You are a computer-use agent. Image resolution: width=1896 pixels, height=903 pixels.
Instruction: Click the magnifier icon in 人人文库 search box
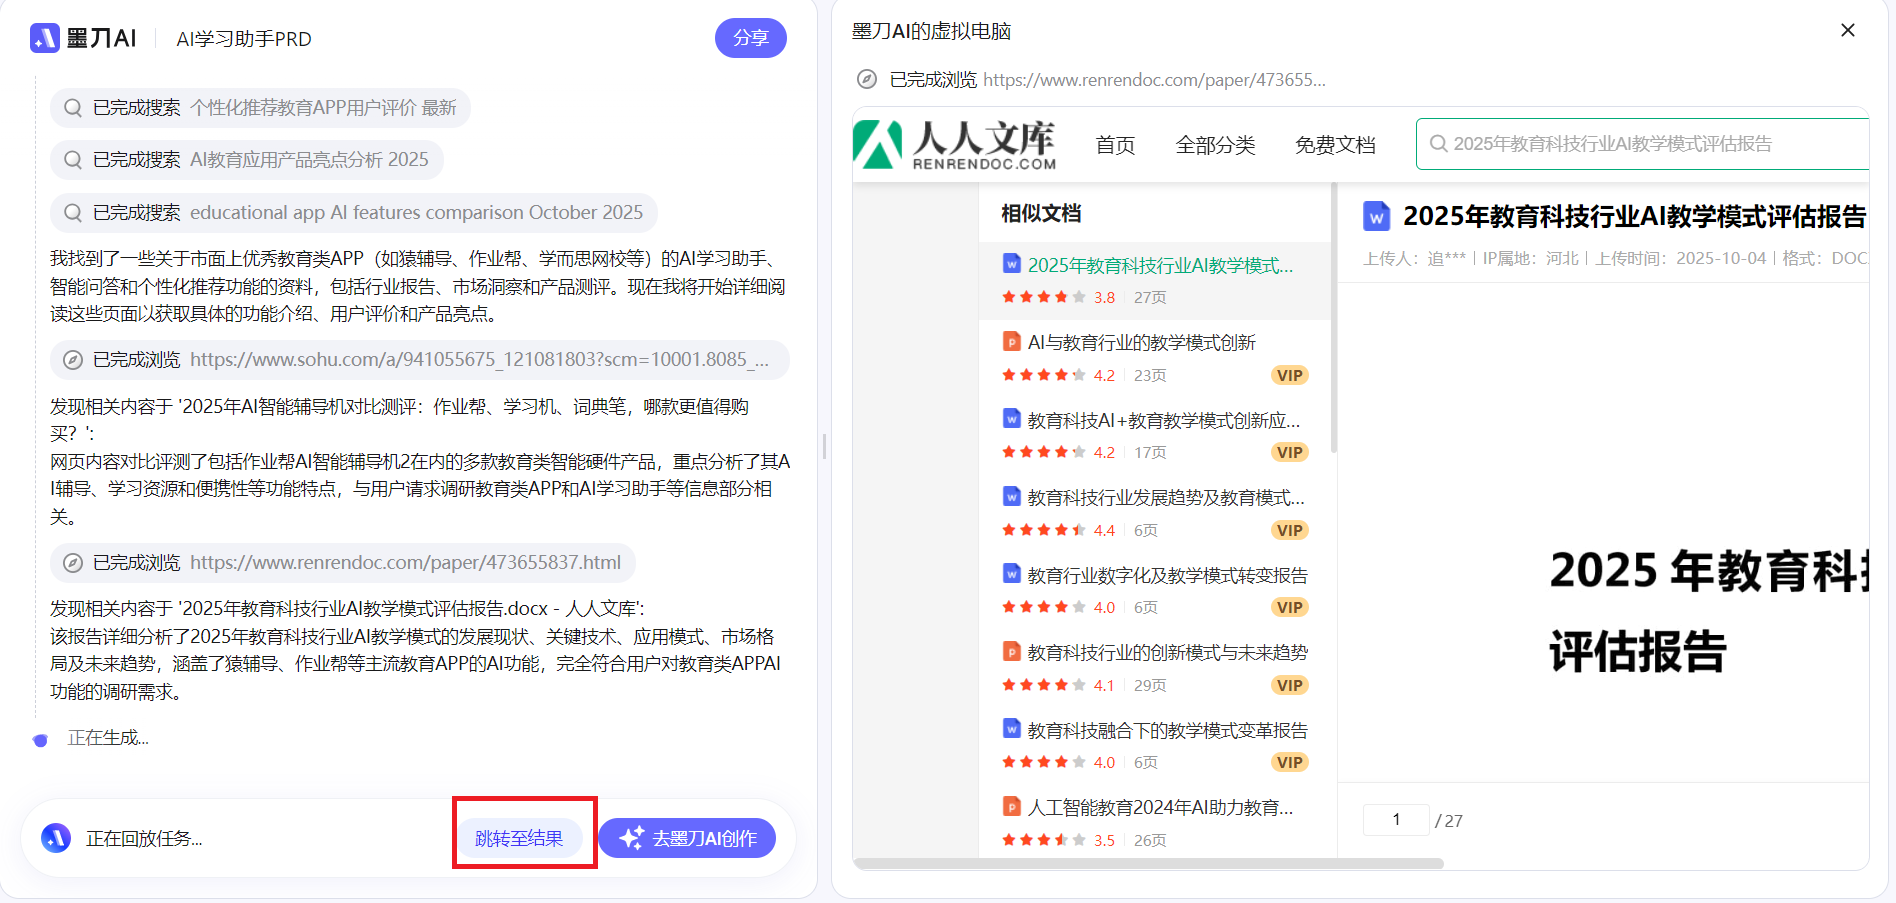pos(1438,144)
